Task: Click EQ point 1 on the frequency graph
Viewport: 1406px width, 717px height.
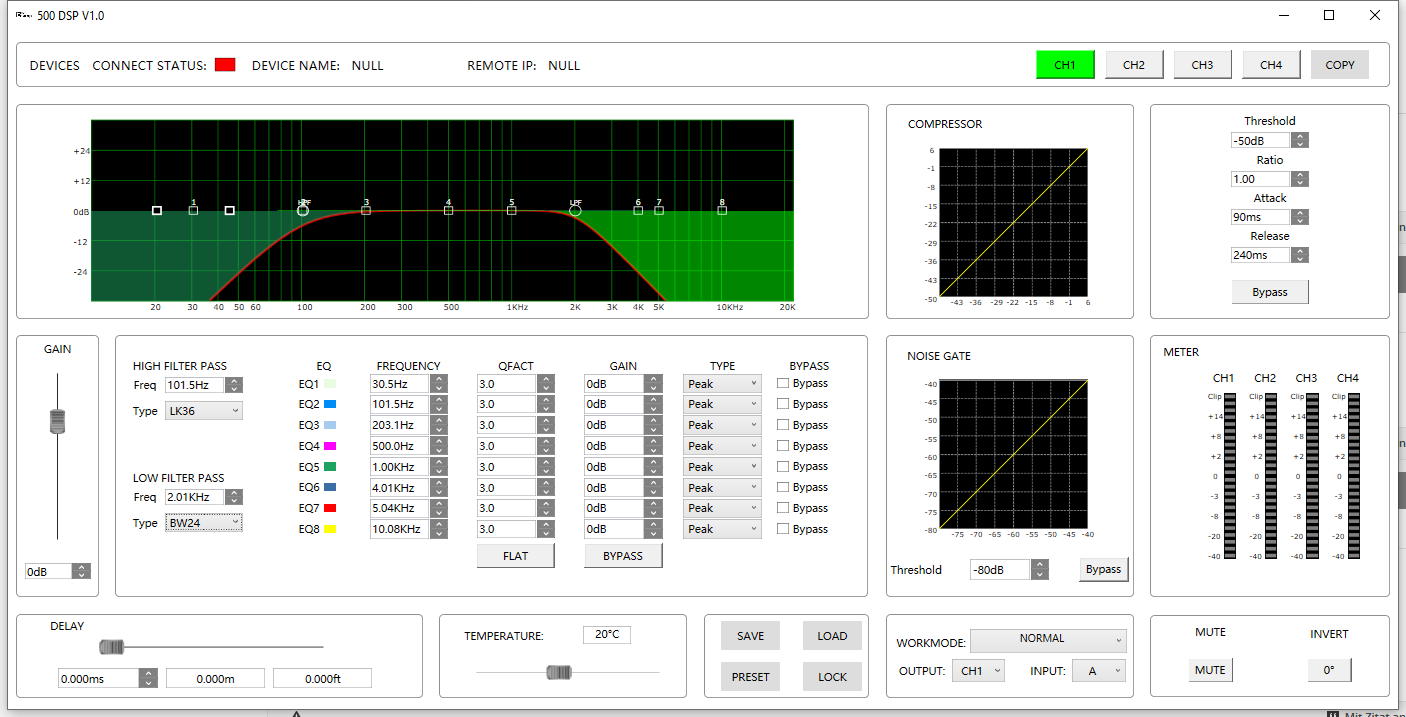Action: click(193, 210)
